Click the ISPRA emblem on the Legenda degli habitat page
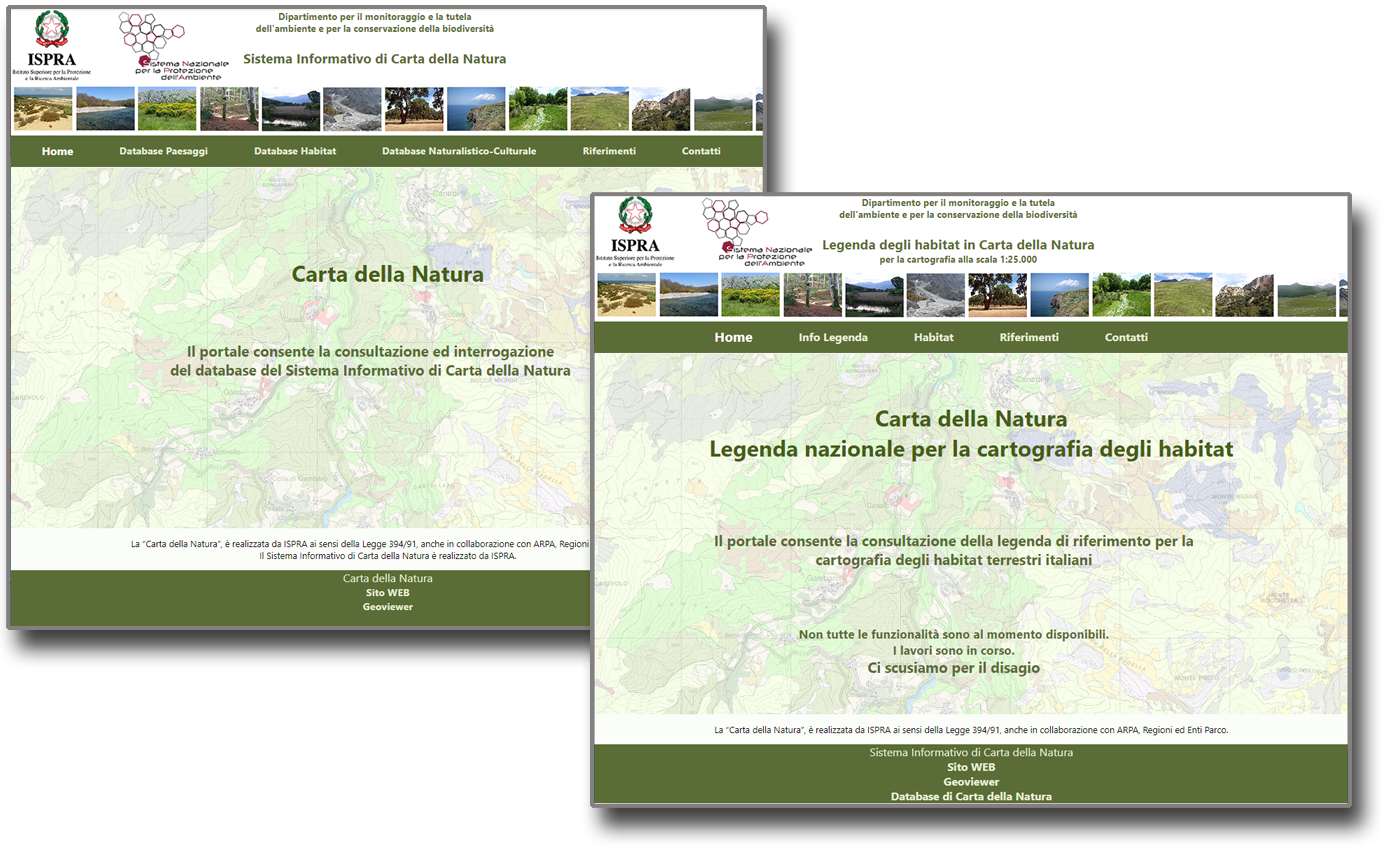This screenshot has width=1384, height=854. pos(634,228)
